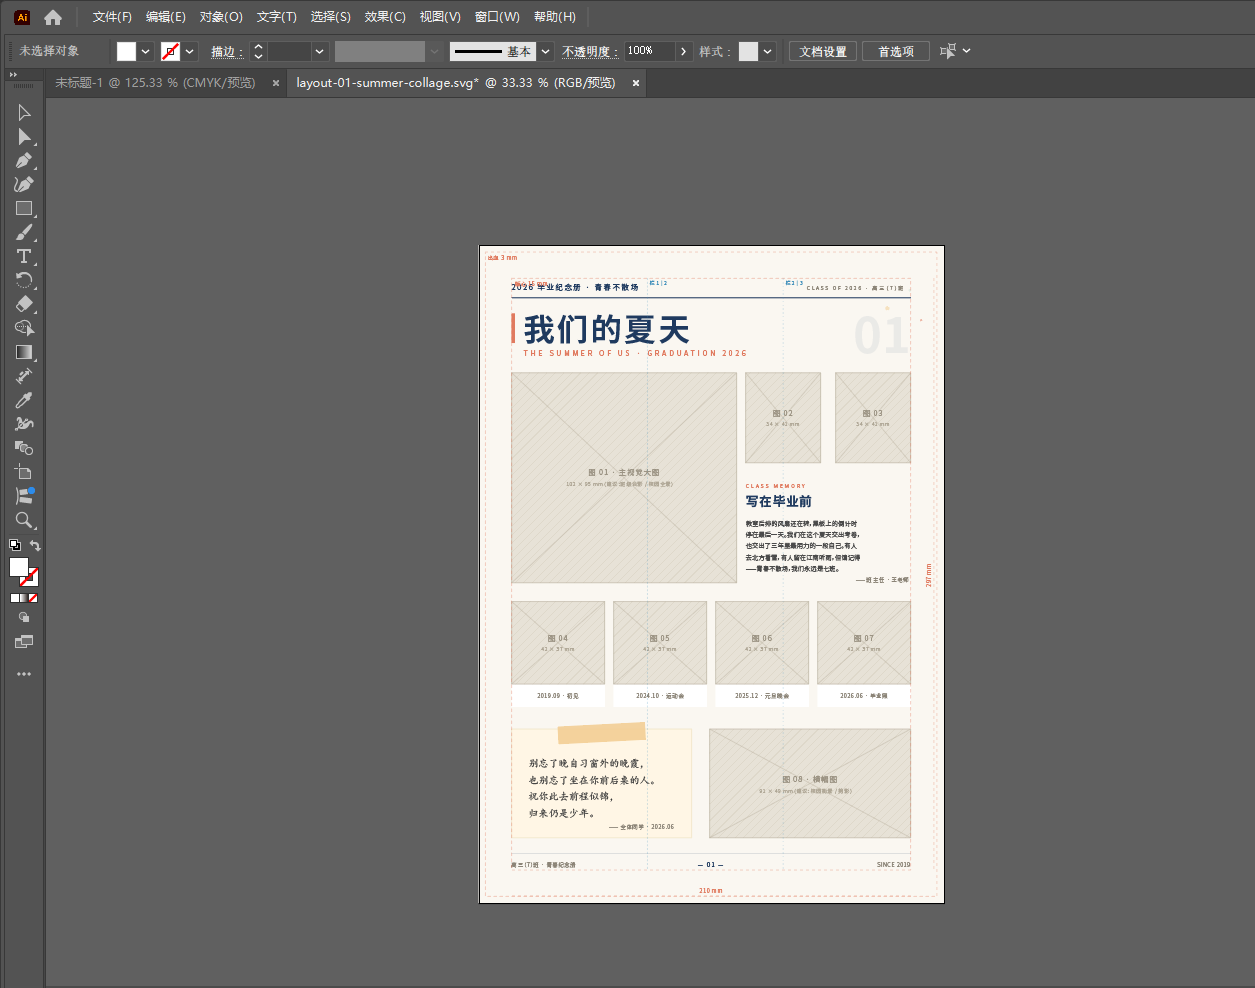Switch to the 未标题-1 document tab
The image size is (1255, 988).
(x=155, y=83)
